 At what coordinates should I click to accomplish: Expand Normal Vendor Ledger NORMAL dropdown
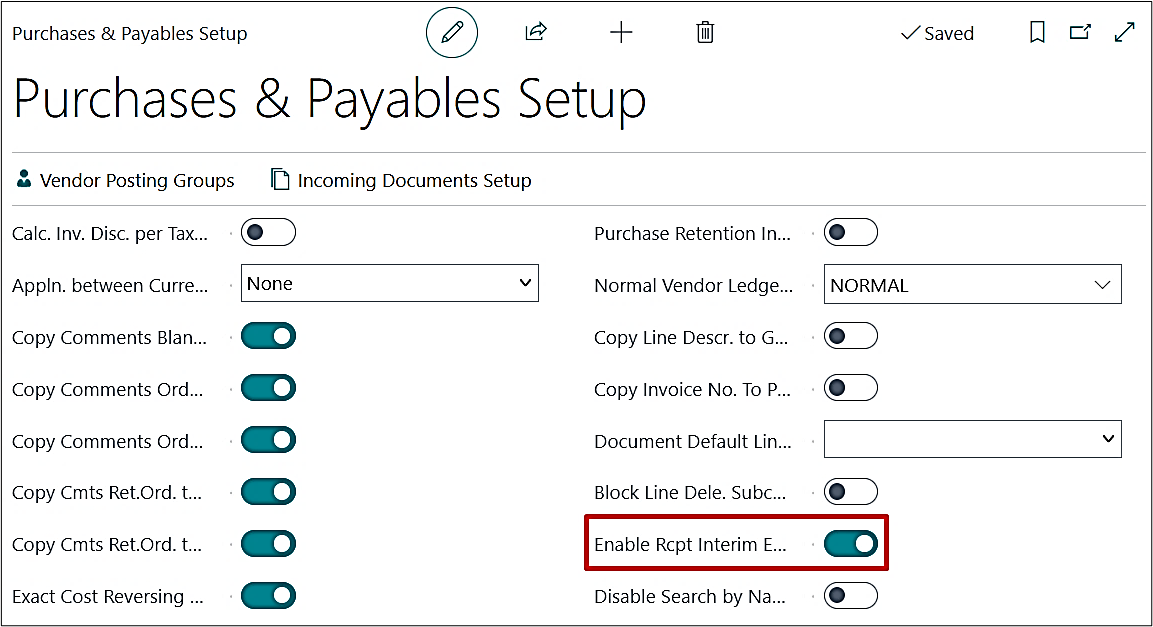[972, 285]
